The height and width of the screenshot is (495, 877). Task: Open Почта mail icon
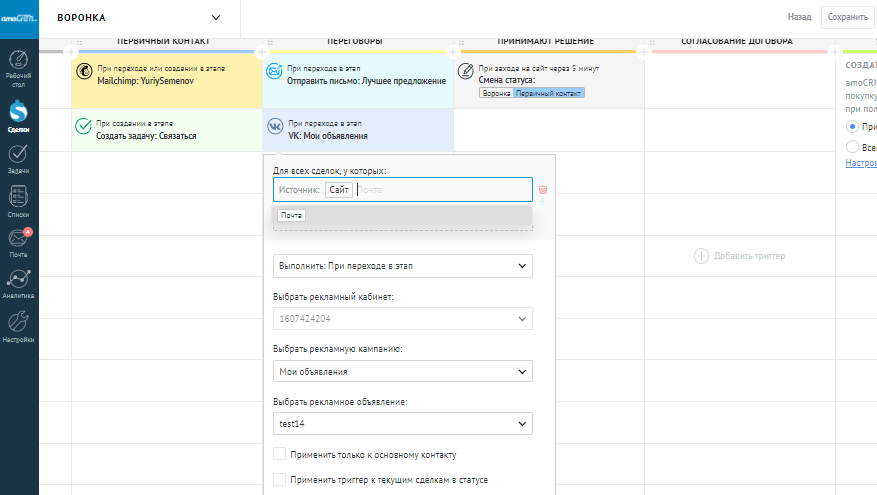coord(18,243)
